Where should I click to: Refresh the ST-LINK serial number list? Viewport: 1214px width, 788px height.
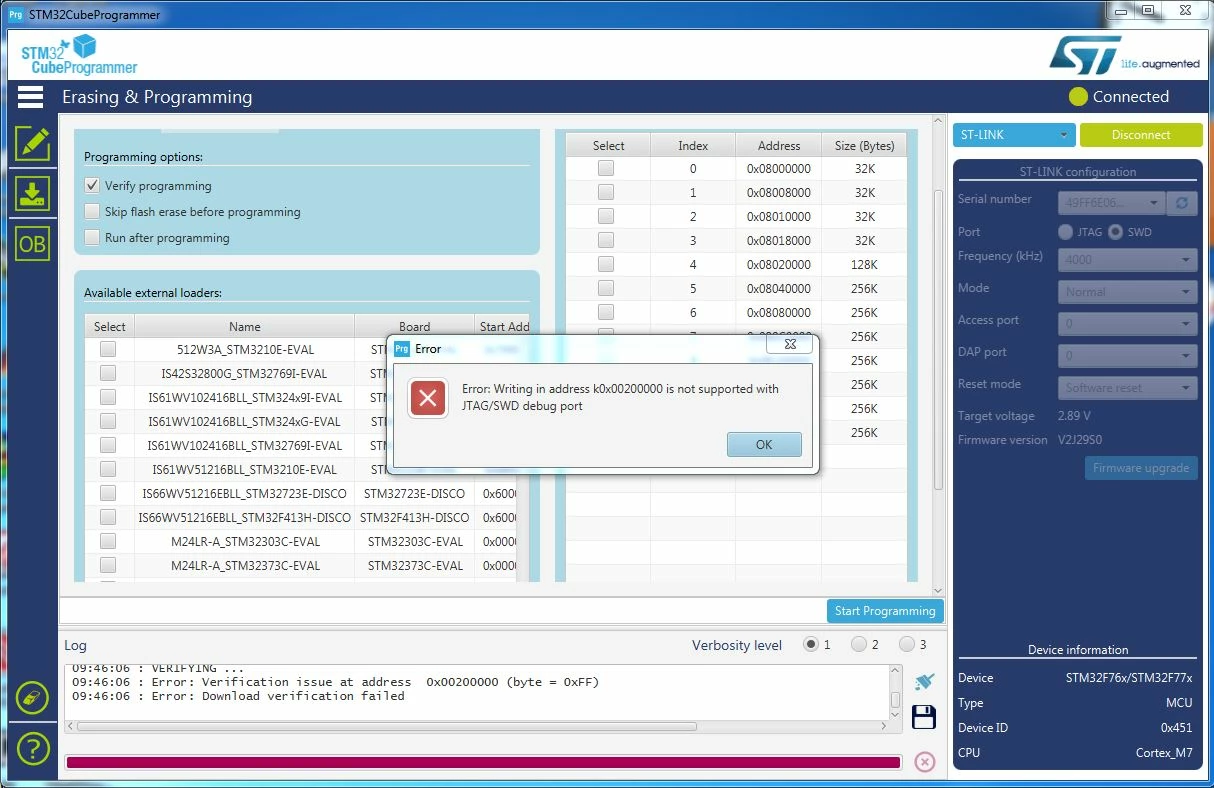[x=1182, y=203]
